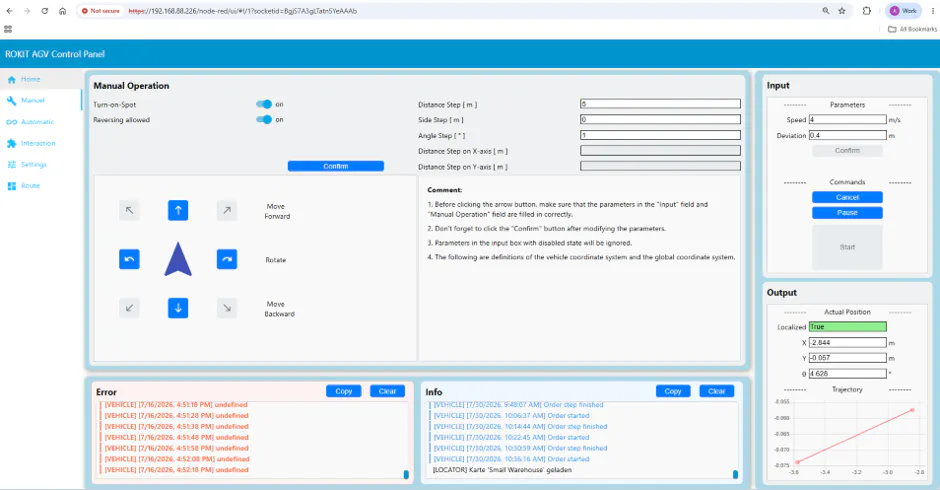
Task: Copy the Error log
Action: pyautogui.click(x=344, y=391)
